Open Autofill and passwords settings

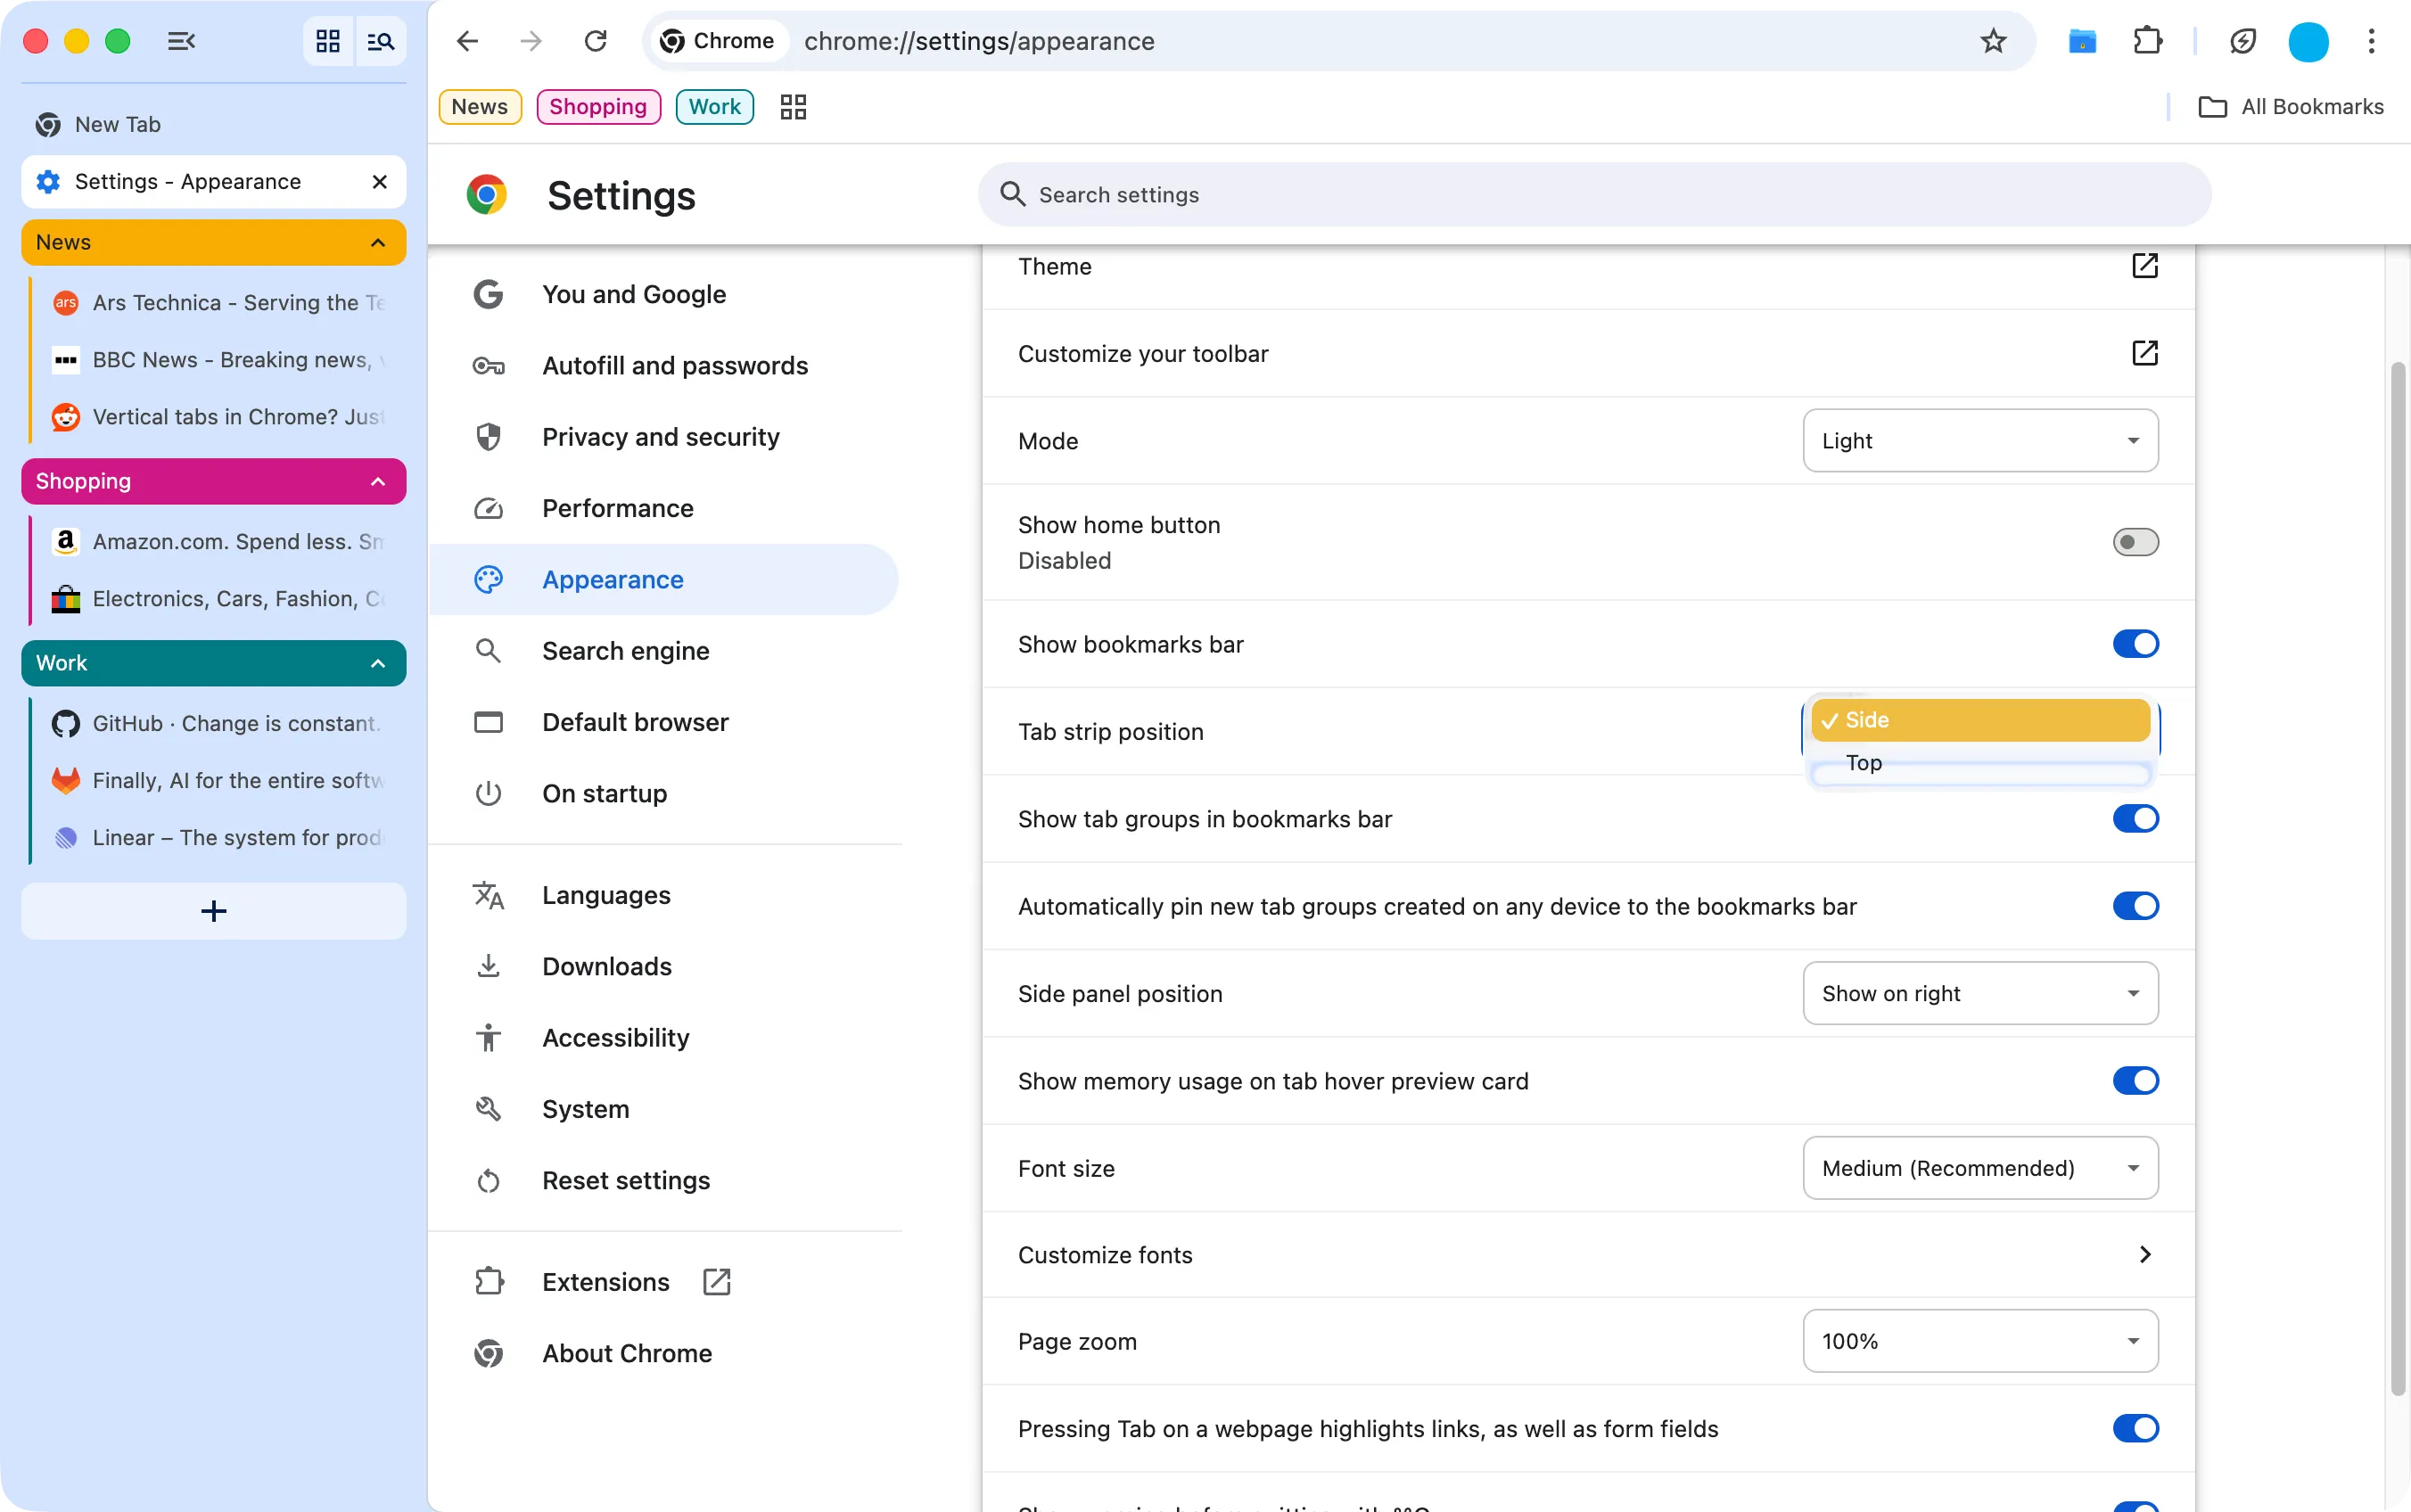675,365
